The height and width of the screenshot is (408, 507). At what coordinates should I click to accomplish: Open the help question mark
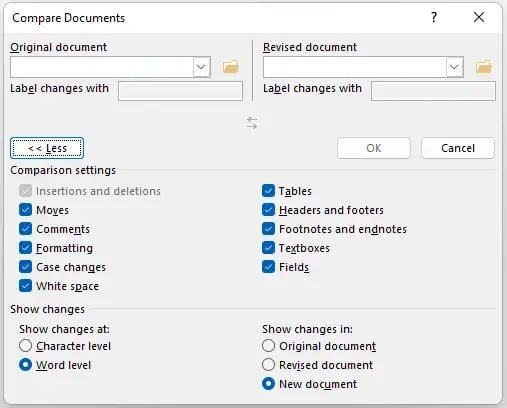(x=434, y=17)
